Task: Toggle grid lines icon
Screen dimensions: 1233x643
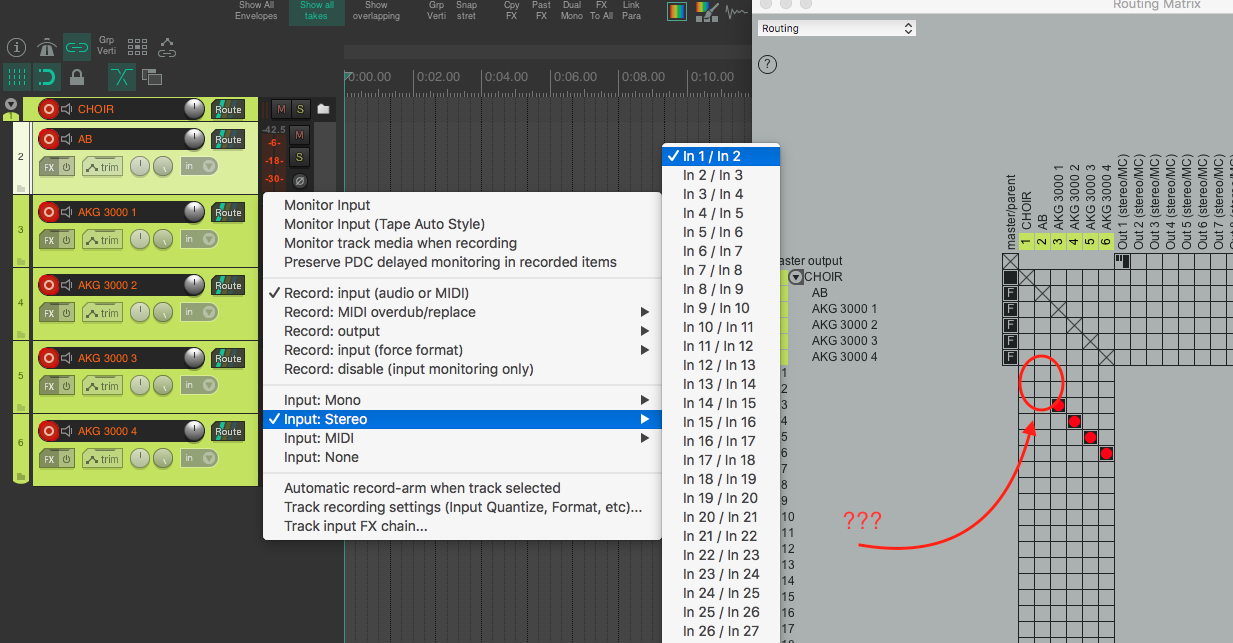Action: coord(16,76)
